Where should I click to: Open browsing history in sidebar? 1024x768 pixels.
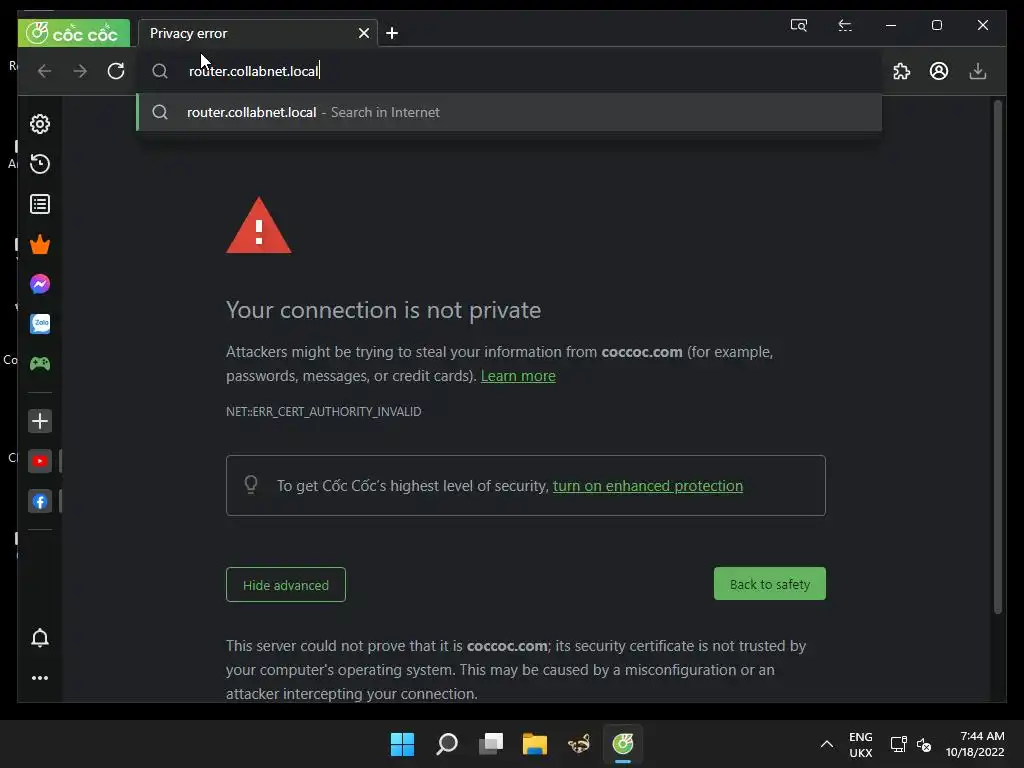[x=40, y=164]
